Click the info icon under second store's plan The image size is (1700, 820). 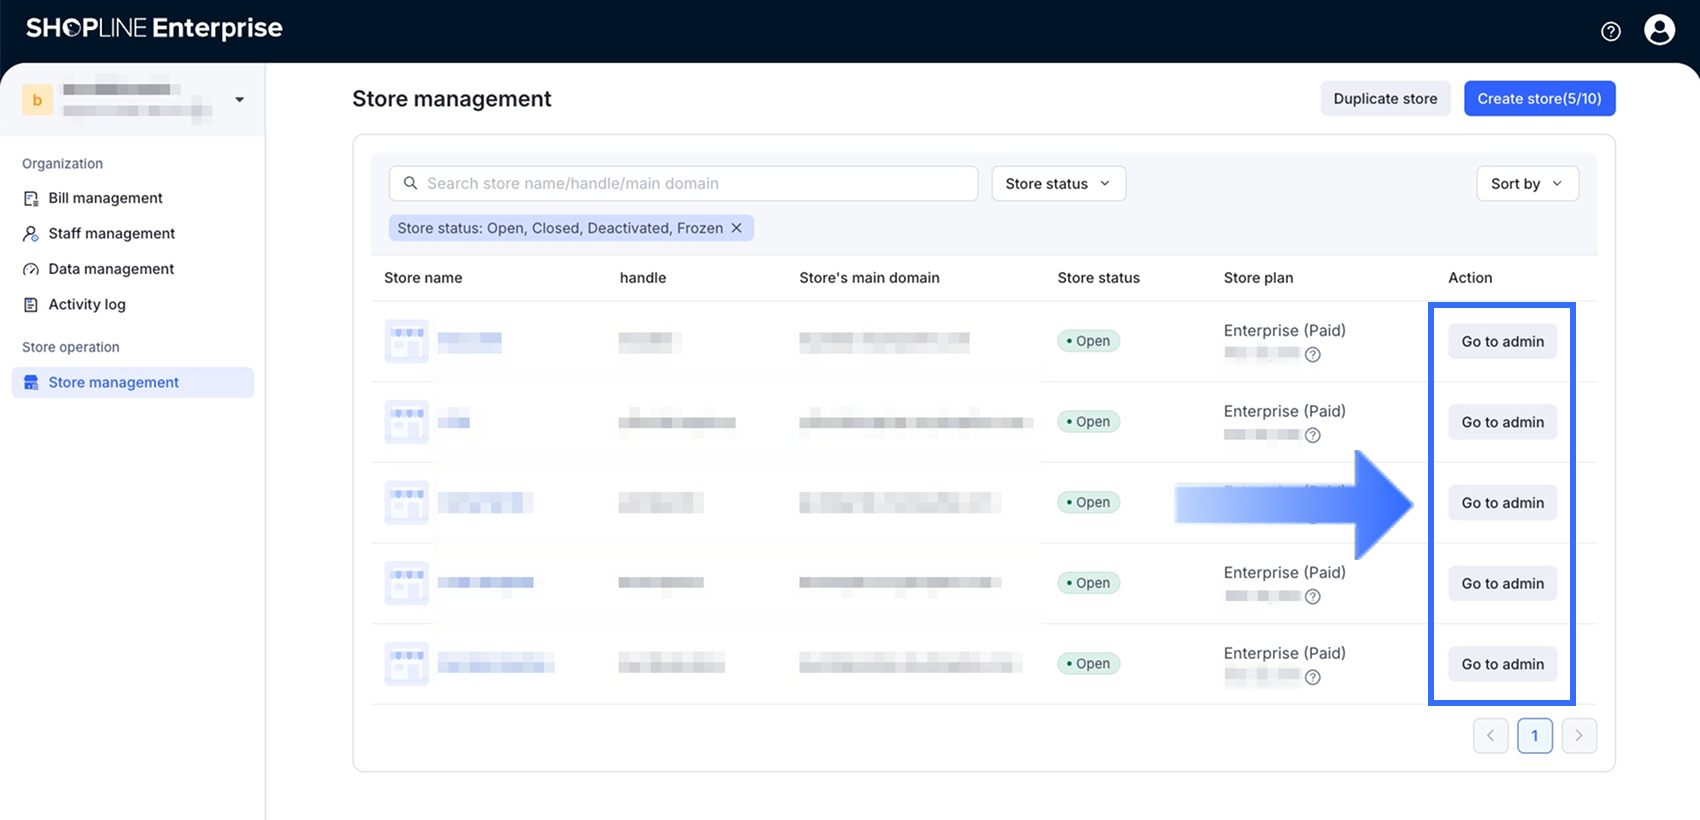[x=1313, y=435]
